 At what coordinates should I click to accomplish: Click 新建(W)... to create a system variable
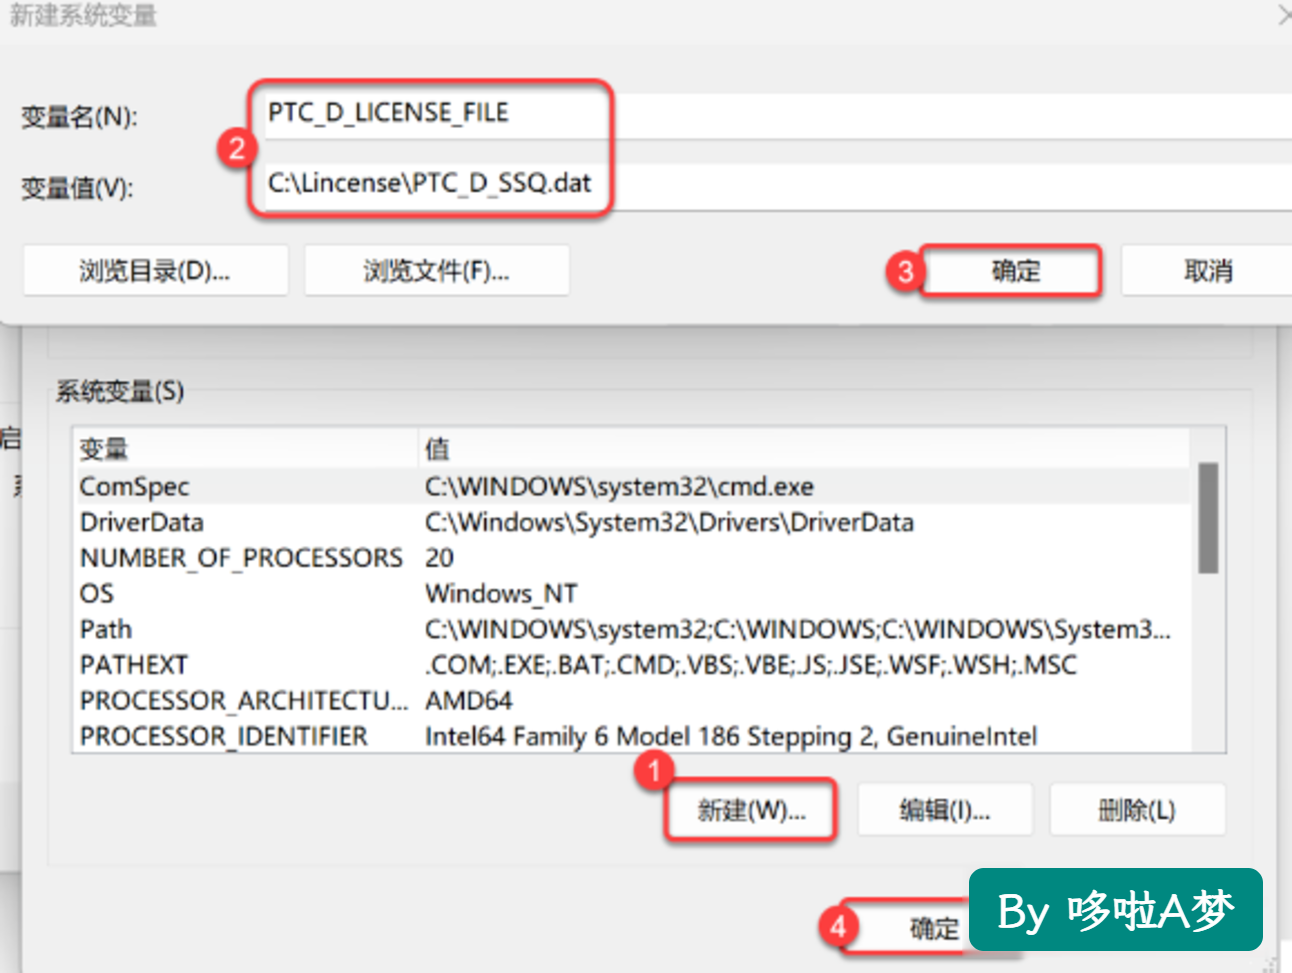[751, 810]
